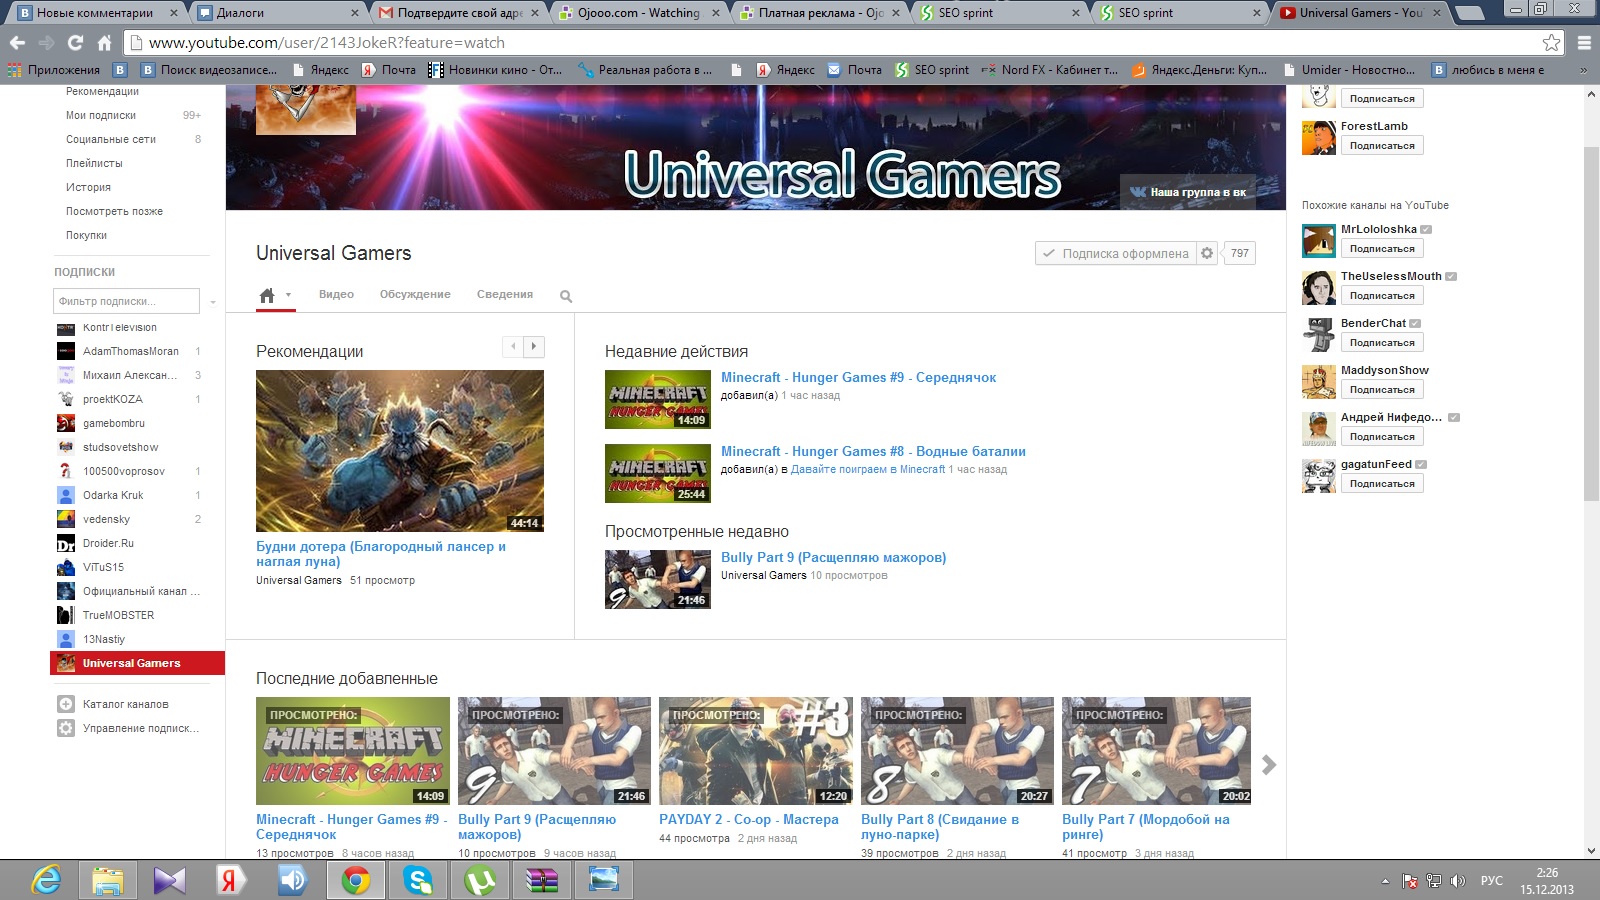Launch Yandex browser from taskbar
Screen dimensions: 1600x900
[230, 880]
